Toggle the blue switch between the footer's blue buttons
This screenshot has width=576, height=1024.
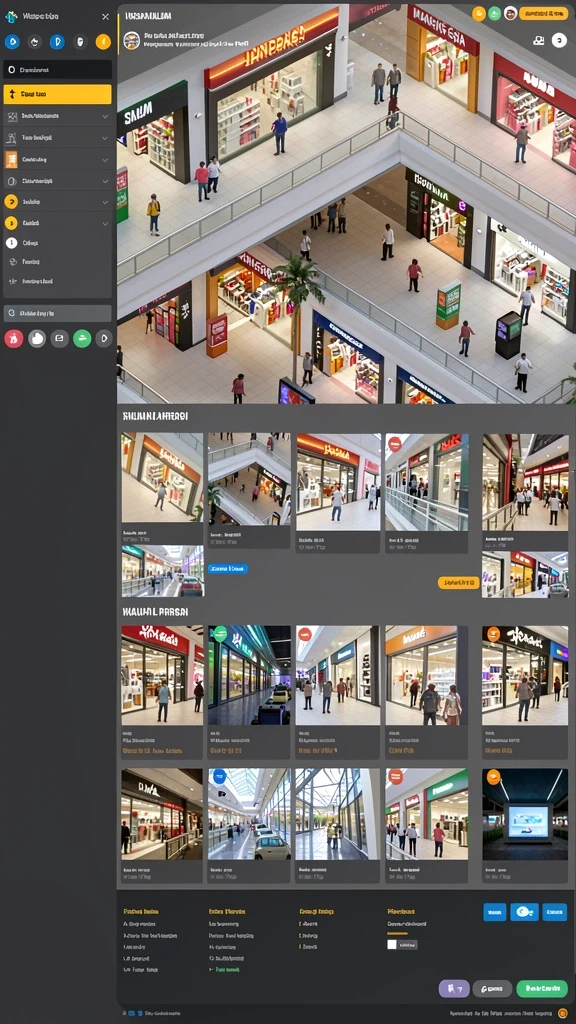(x=524, y=912)
